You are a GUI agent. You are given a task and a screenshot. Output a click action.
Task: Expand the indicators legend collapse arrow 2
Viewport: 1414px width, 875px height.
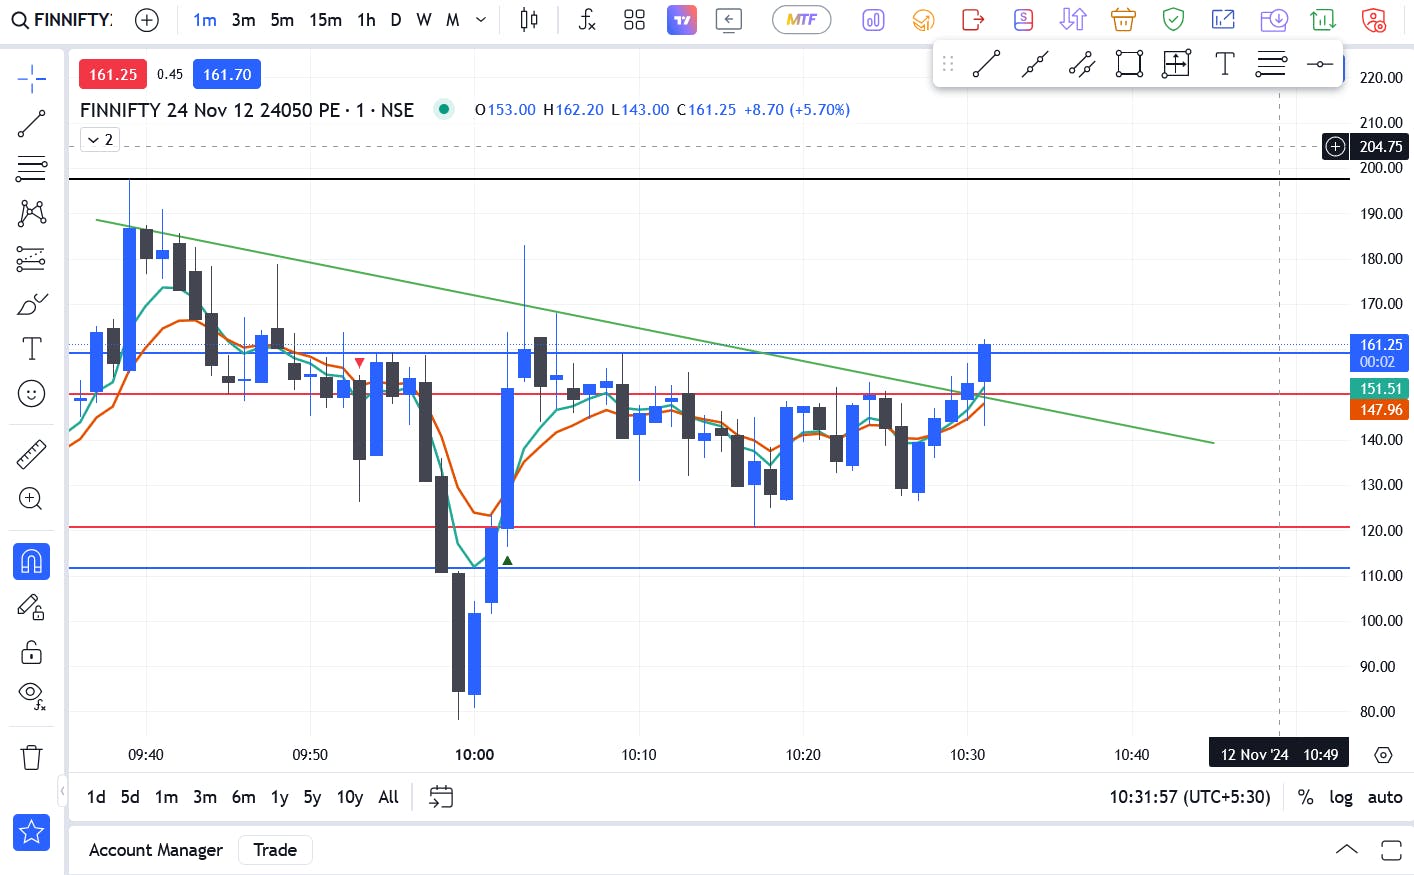[x=100, y=140]
